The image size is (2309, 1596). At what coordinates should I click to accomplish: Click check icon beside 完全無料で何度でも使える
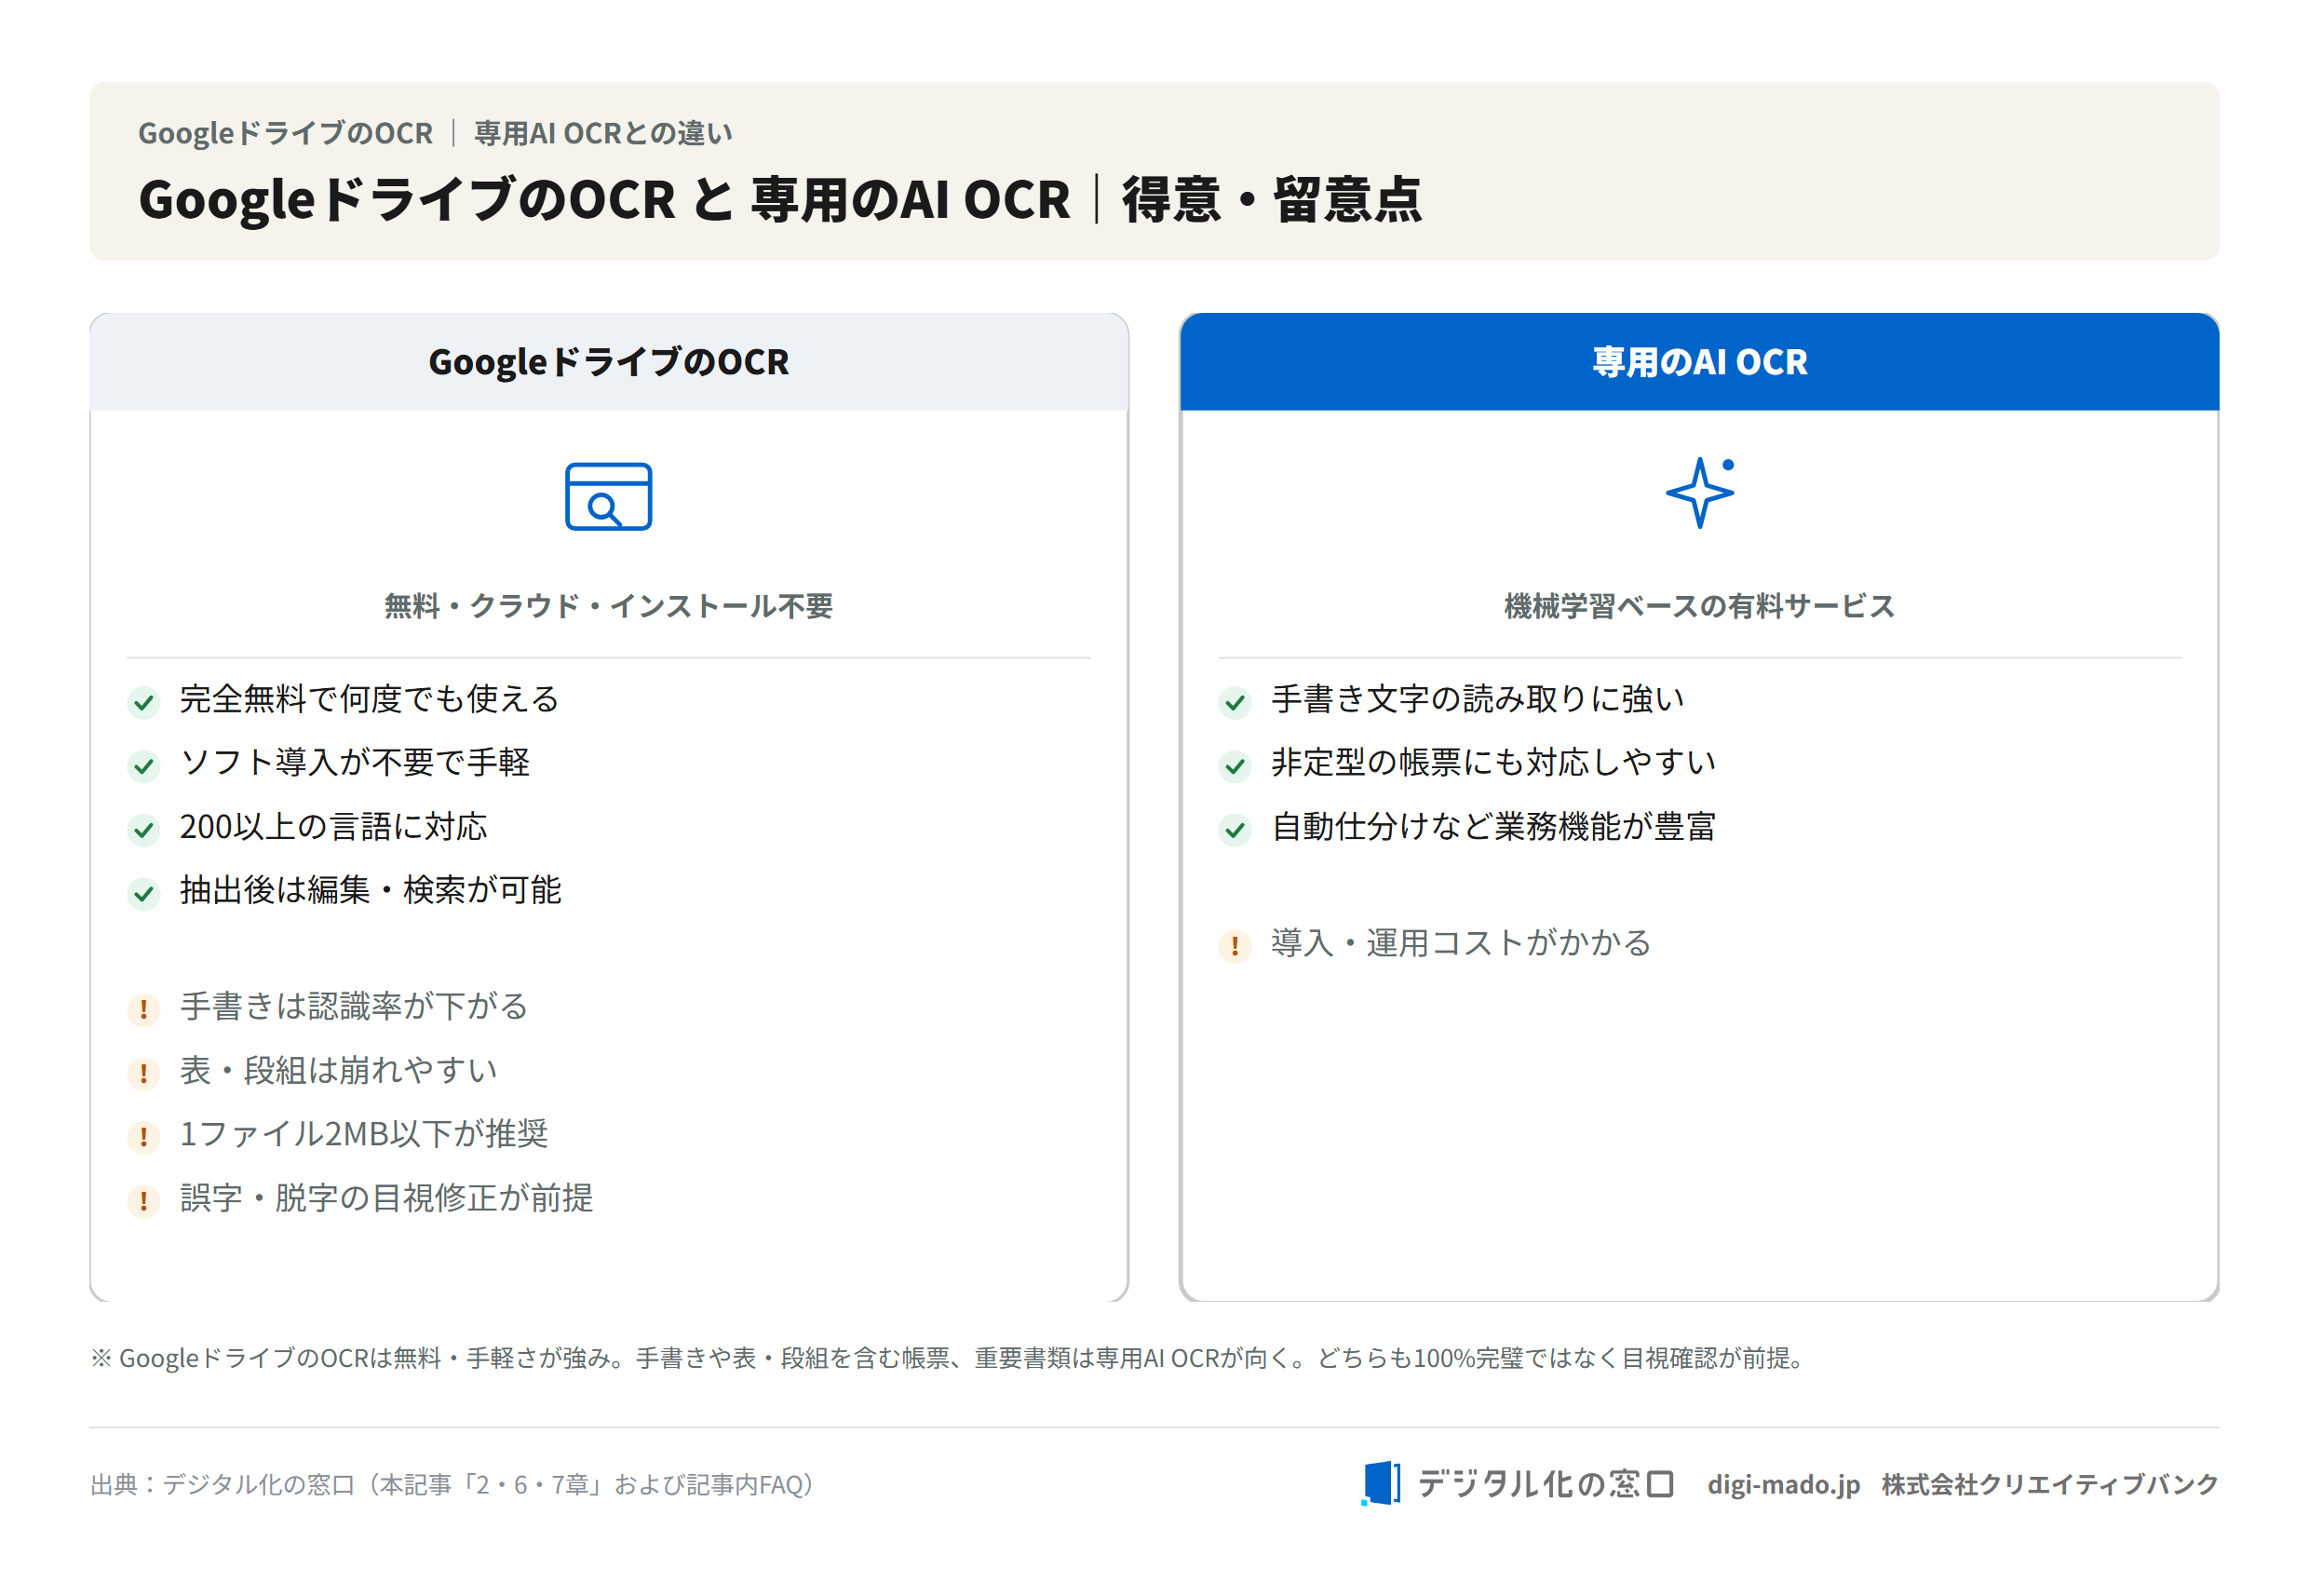[144, 703]
